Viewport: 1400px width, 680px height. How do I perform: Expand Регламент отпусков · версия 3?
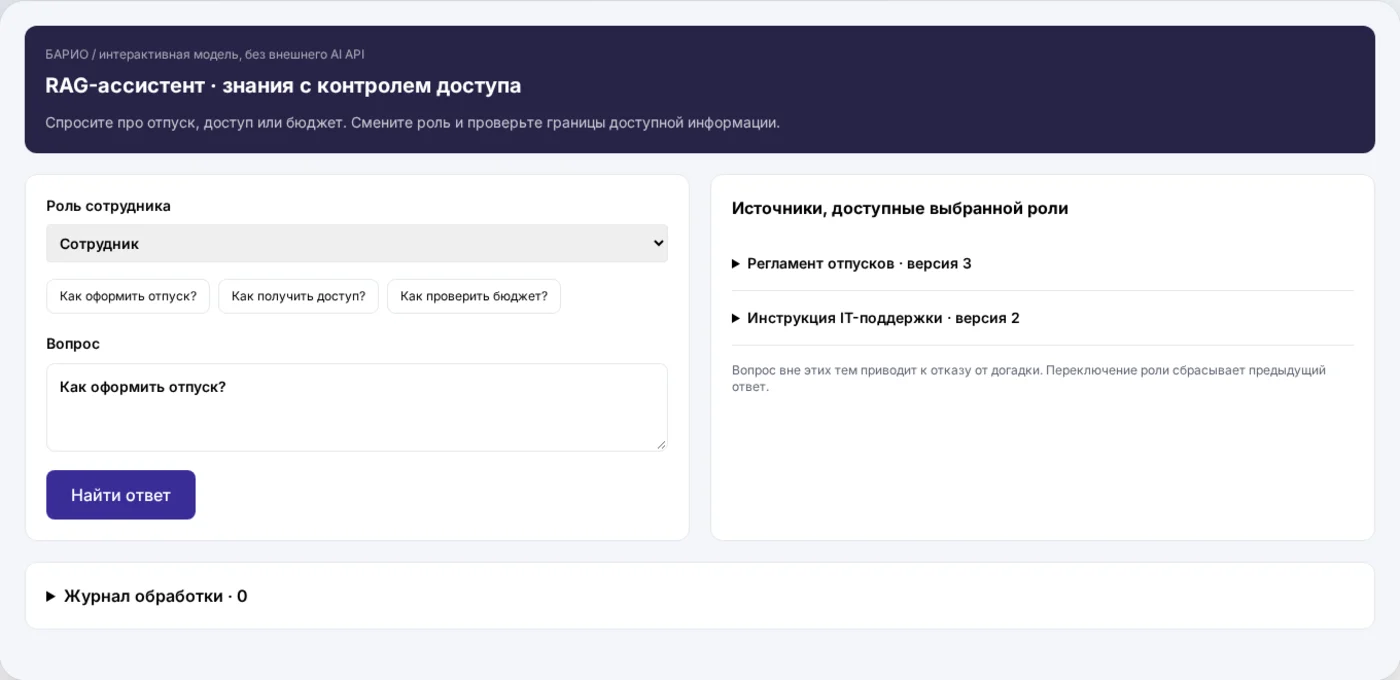[x=1043, y=264]
